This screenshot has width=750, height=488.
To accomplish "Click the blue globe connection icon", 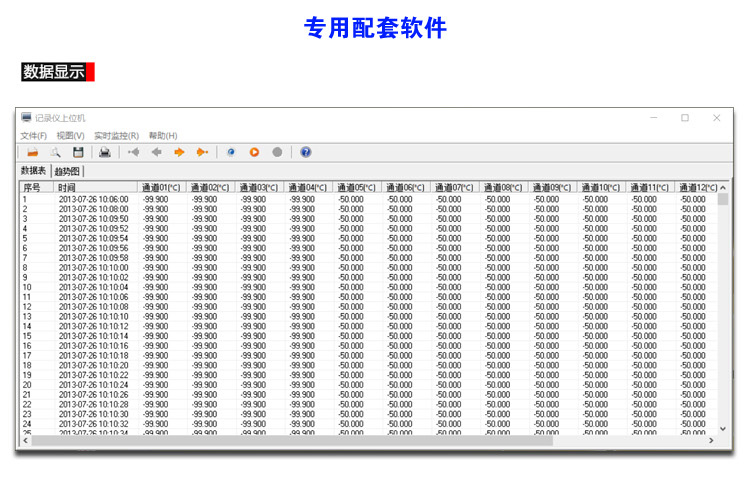I will pyautogui.click(x=231, y=152).
